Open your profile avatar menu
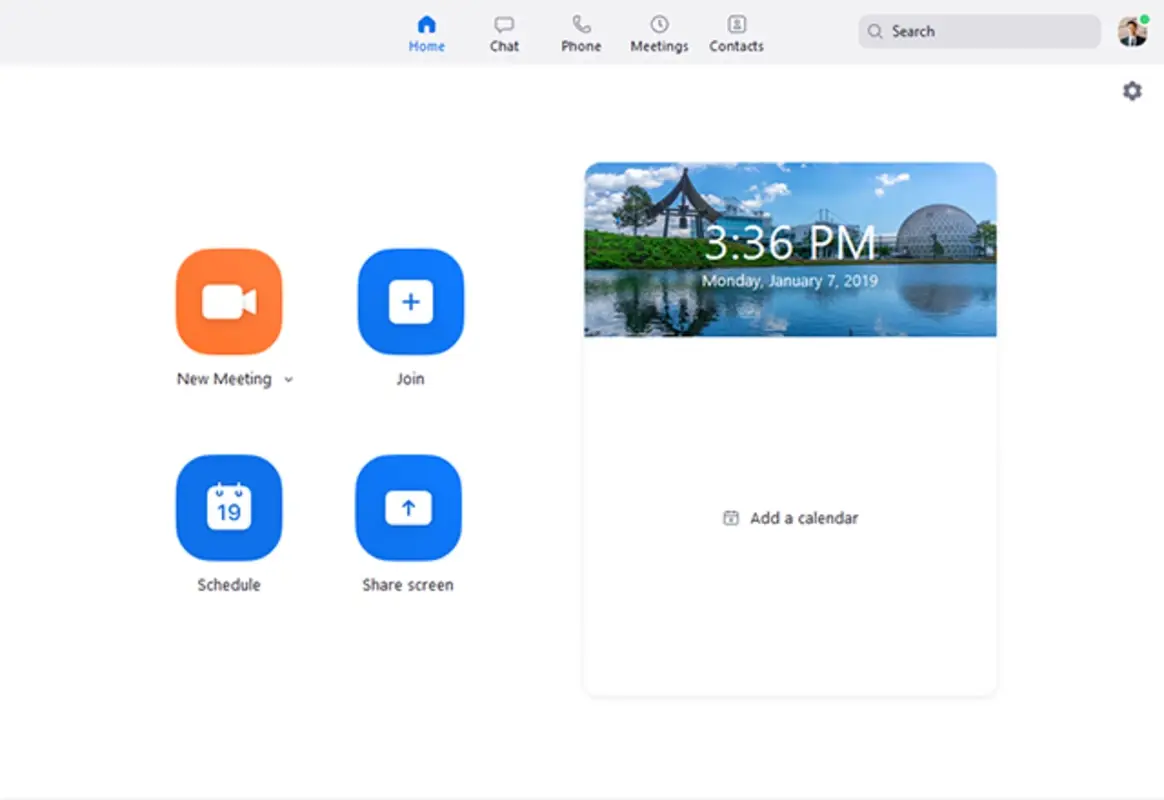 (x=1131, y=31)
